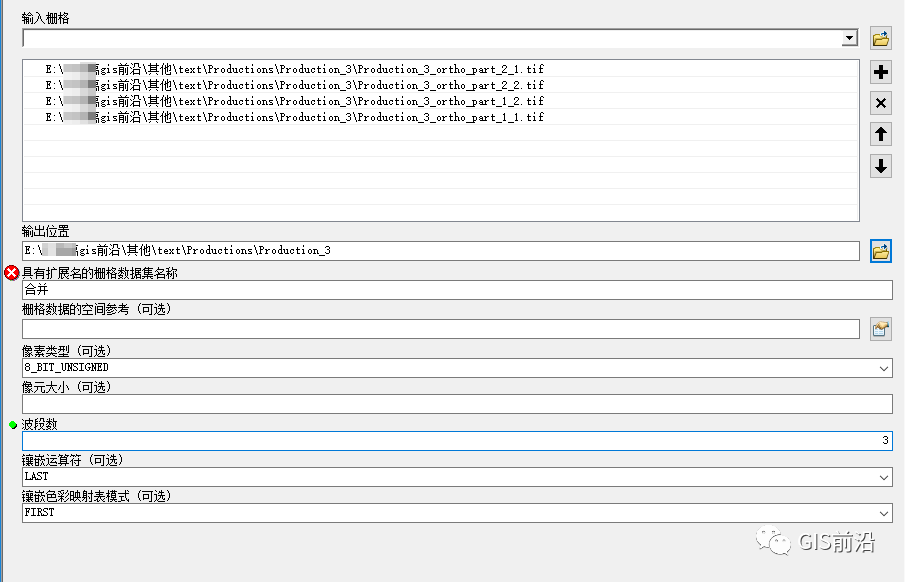Screen dimensions: 905x582
Task: Click raster dataset name field containing 合并
Action: (x=457, y=290)
